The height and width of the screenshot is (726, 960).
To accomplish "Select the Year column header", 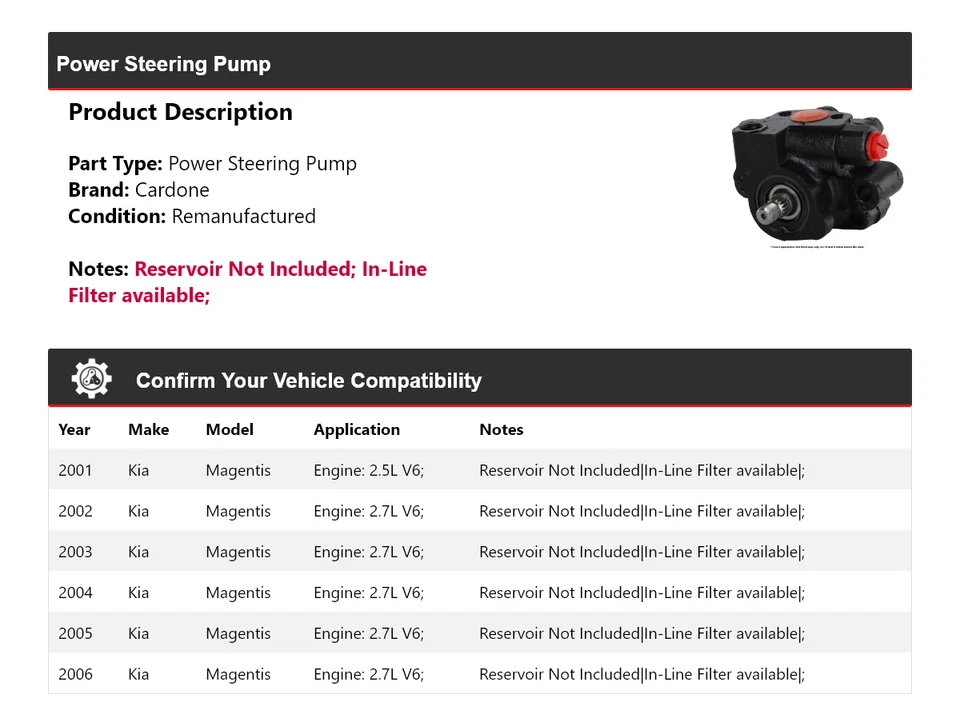I will tap(74, 429).
